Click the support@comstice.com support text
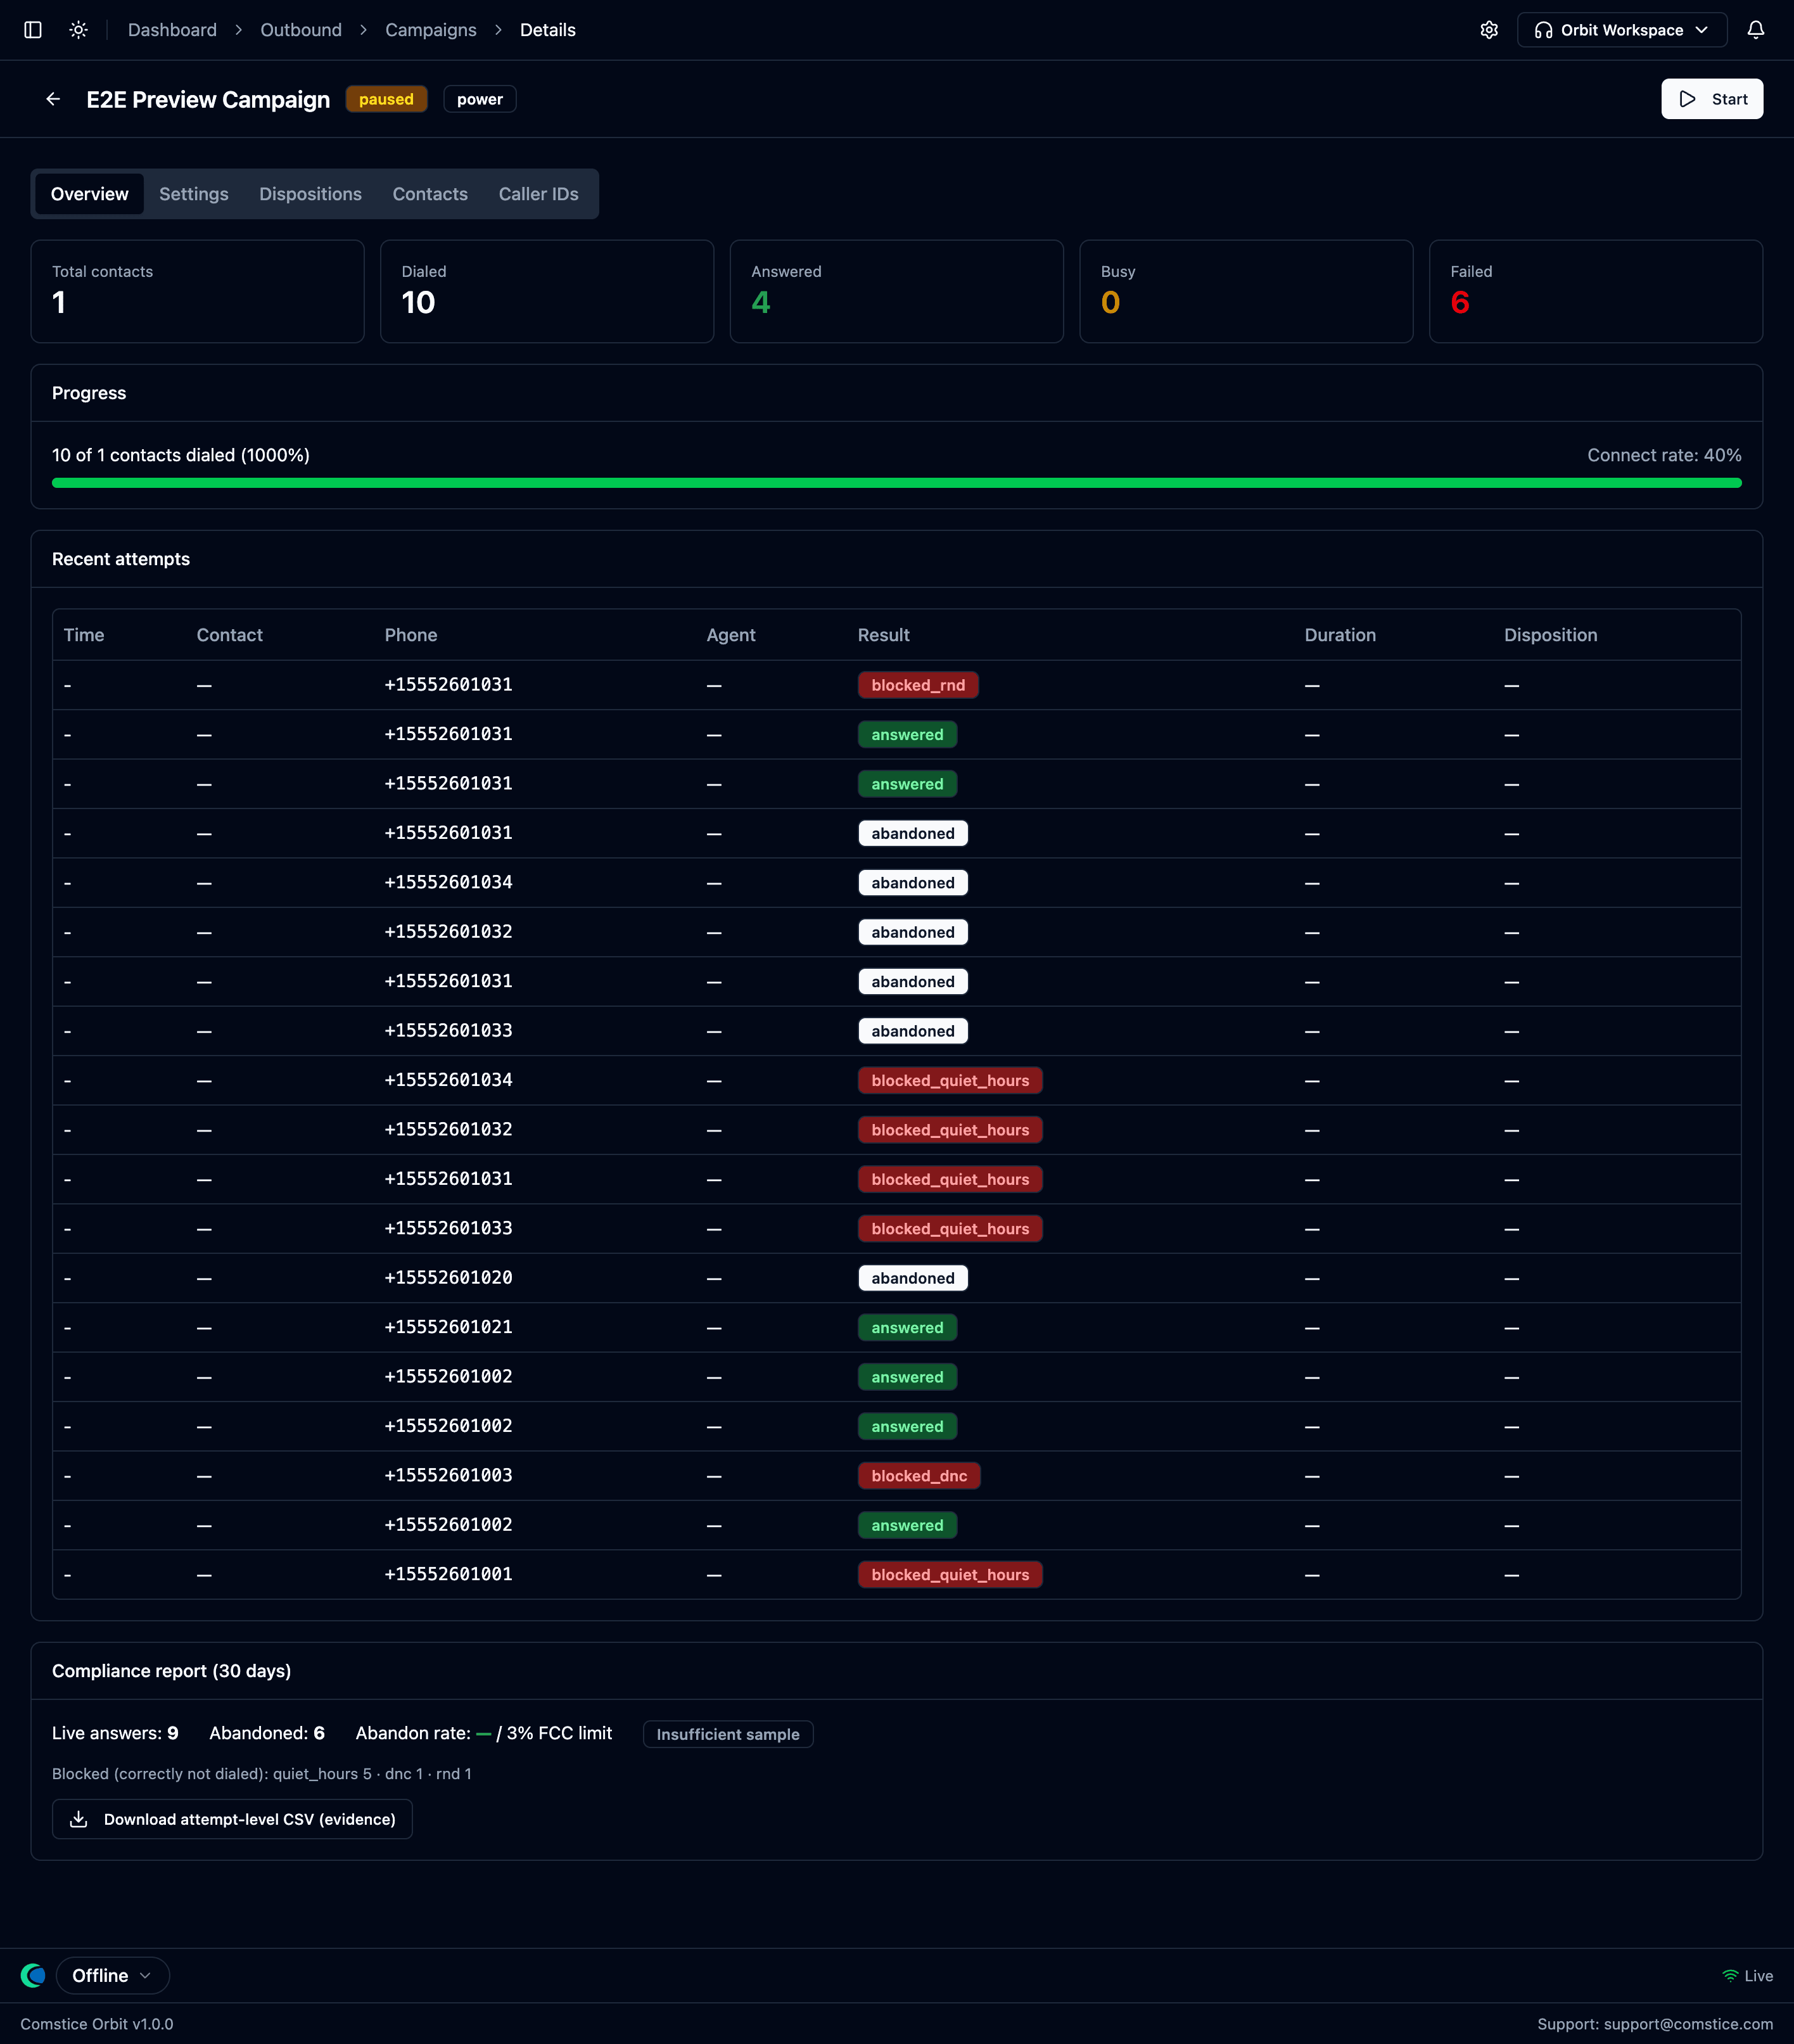 [1655, 2024]
